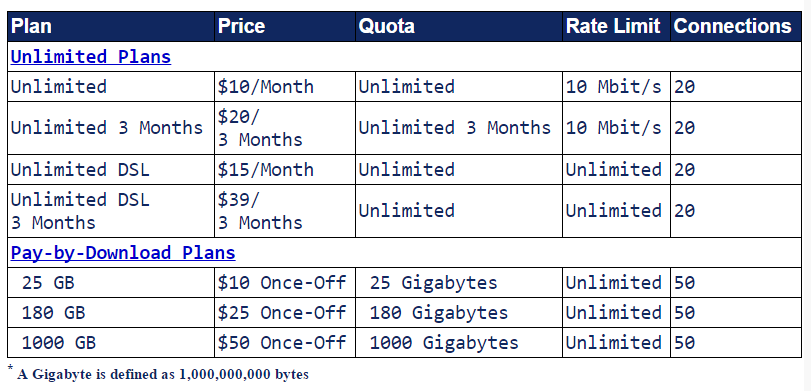
Task: Select the Unlimited DSL plan name
Action: 80,170
